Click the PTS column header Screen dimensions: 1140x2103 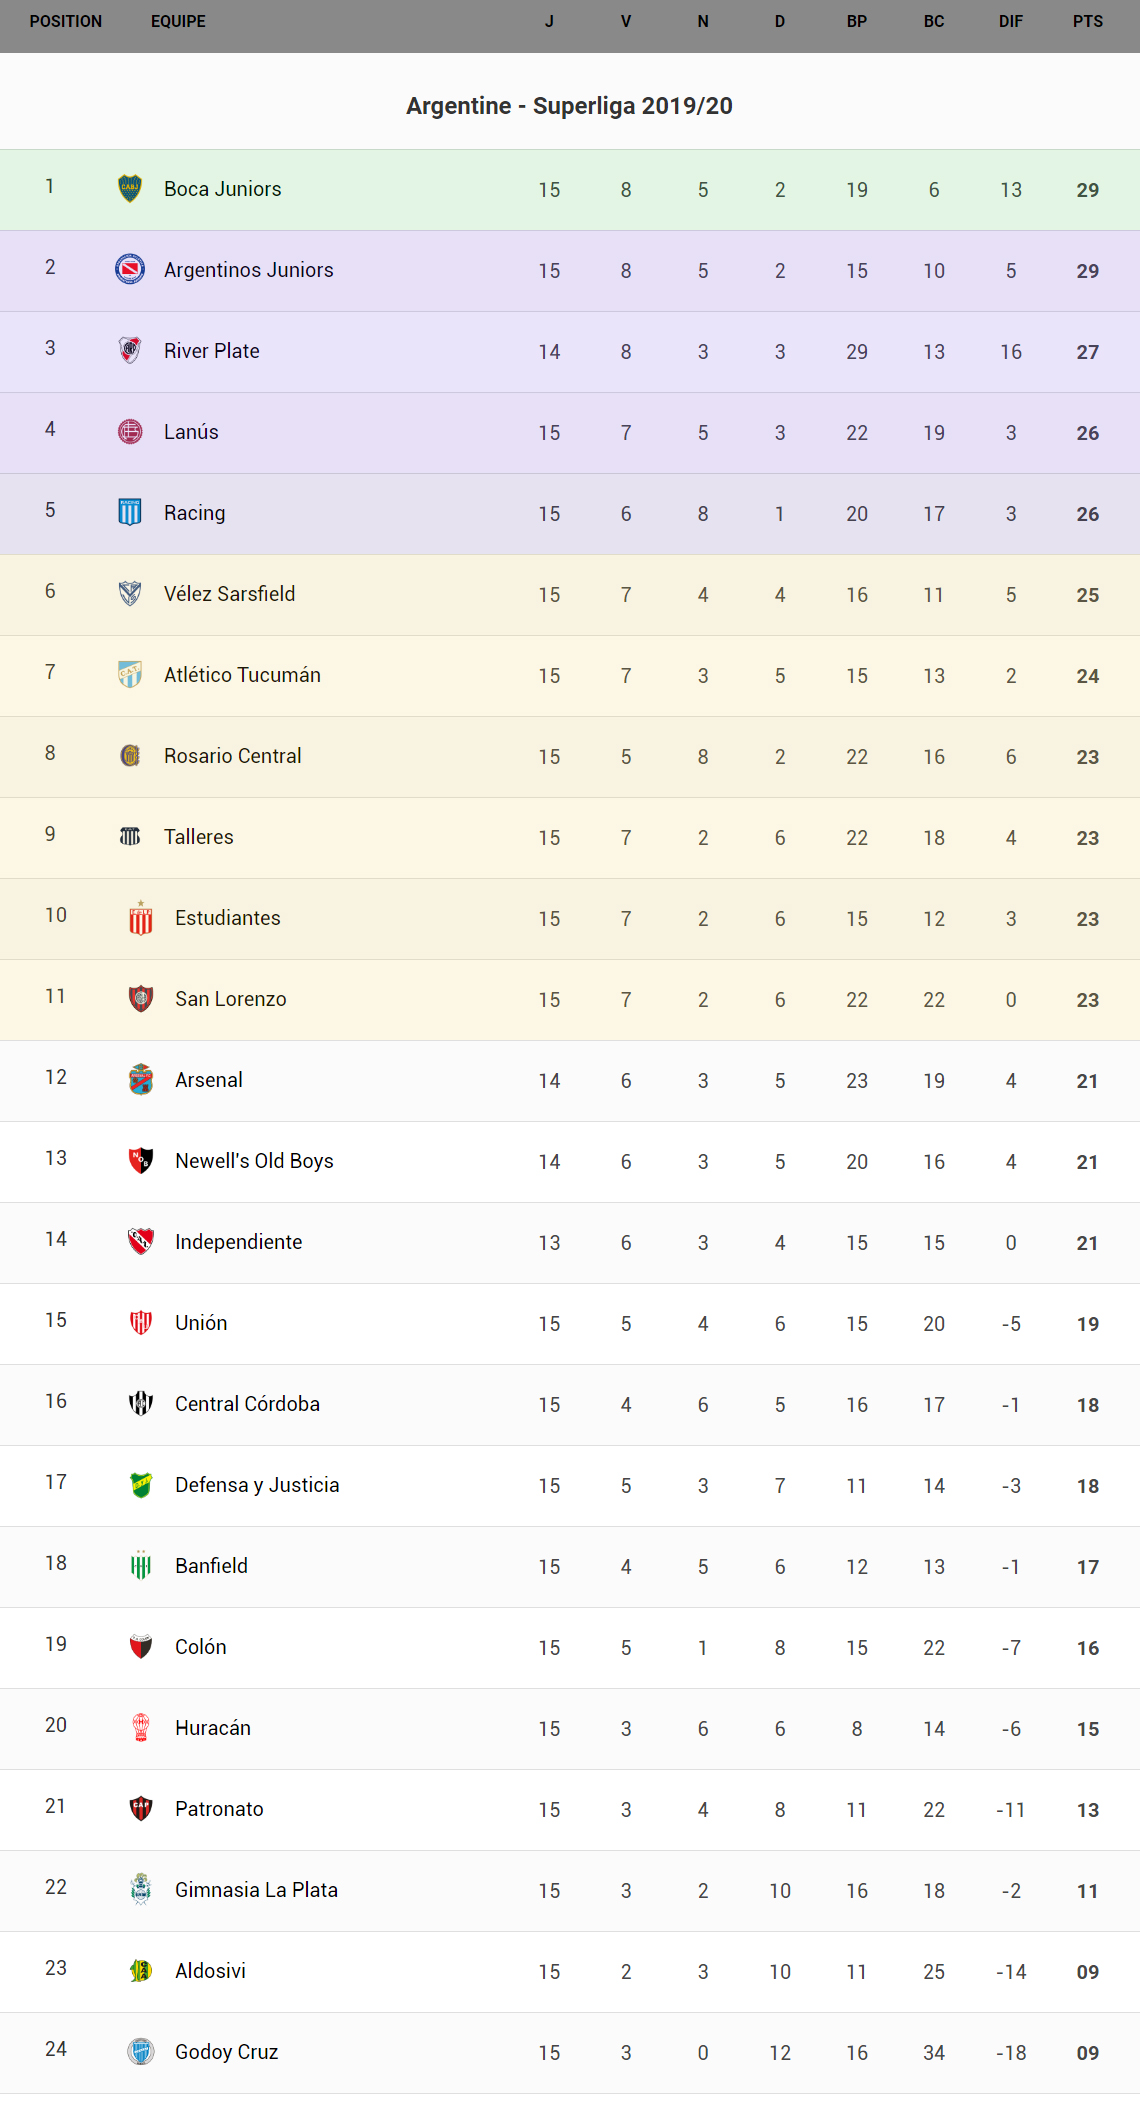tap(1087, 22)
